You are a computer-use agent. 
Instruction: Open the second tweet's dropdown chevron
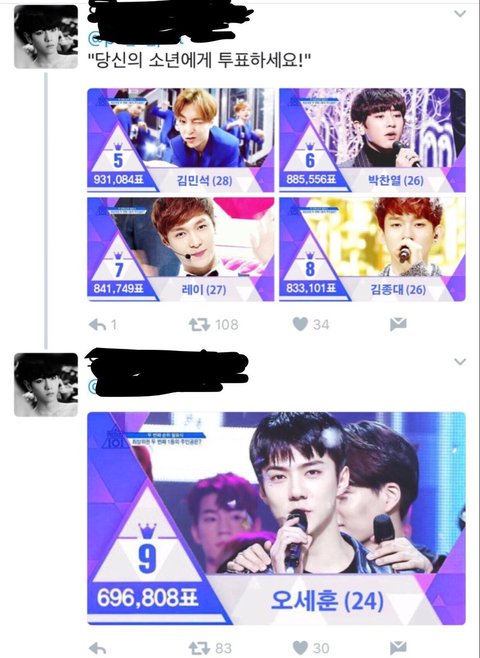pyautogui.click(x=460, y=361)
